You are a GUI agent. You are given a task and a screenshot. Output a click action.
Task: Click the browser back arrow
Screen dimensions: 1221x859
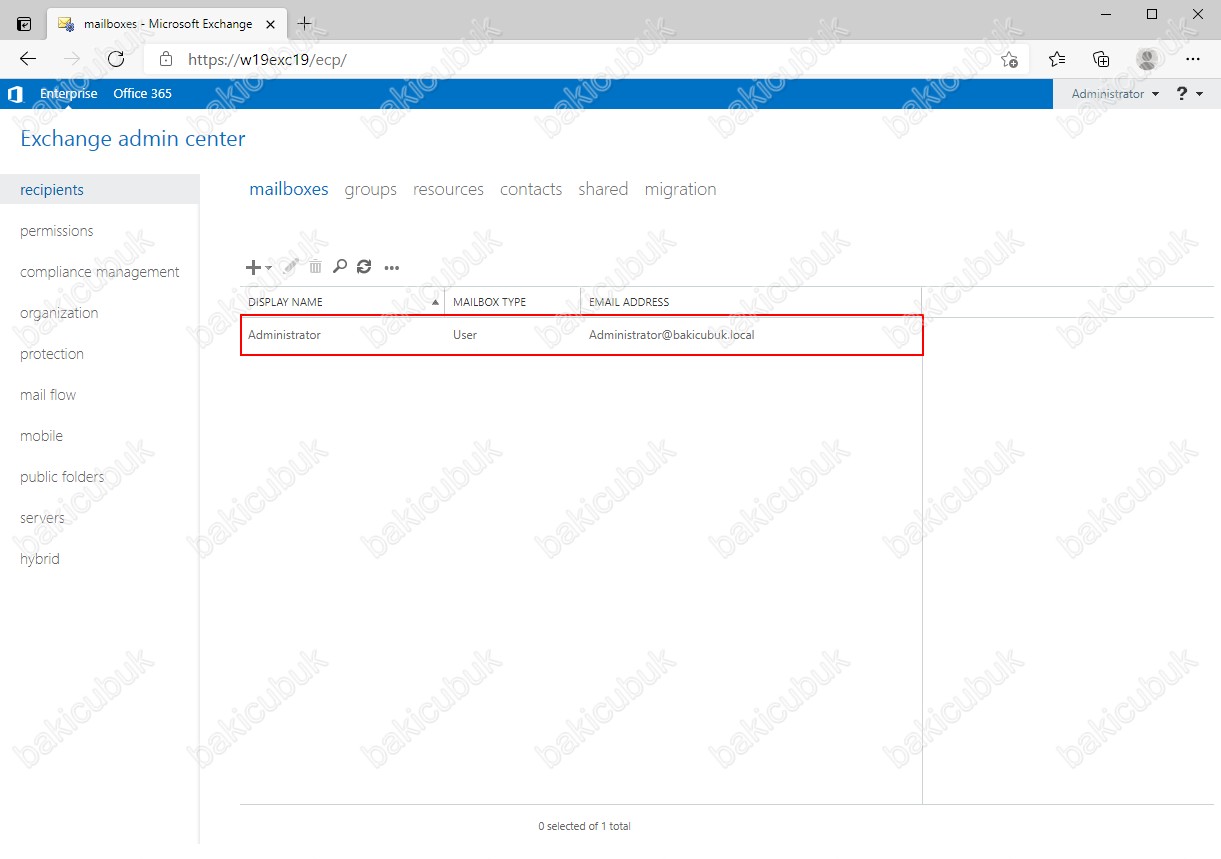(28, 59)
